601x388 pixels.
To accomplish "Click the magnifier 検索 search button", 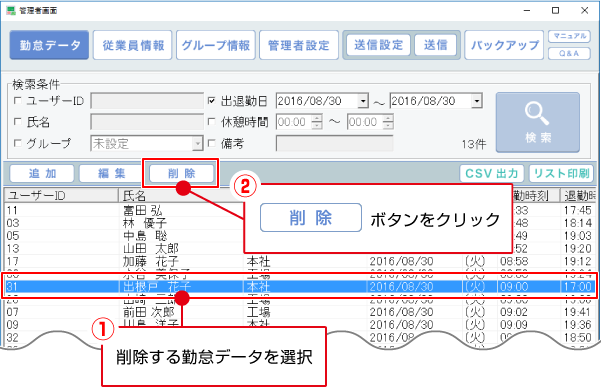I will click(538, 122).
